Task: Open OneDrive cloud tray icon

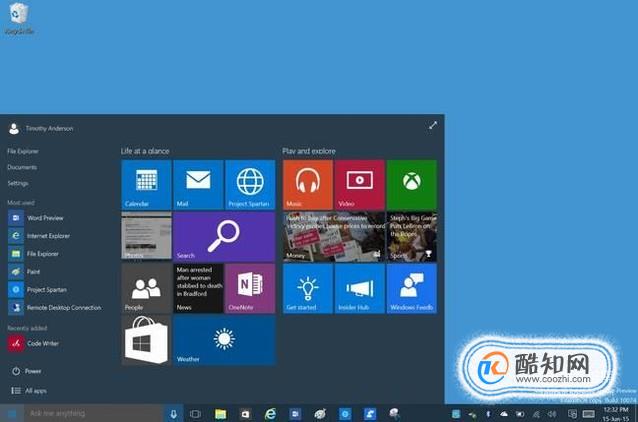Action: pos(504,414)
